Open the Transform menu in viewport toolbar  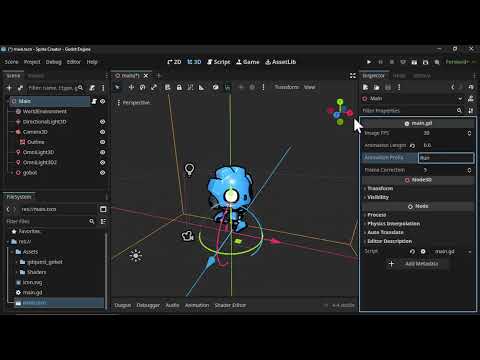click(x=287, y=87)
